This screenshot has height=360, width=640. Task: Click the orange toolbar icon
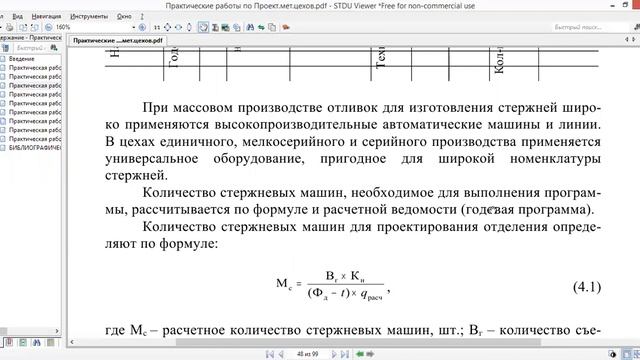pyautogui.click(x=286, y=27)
